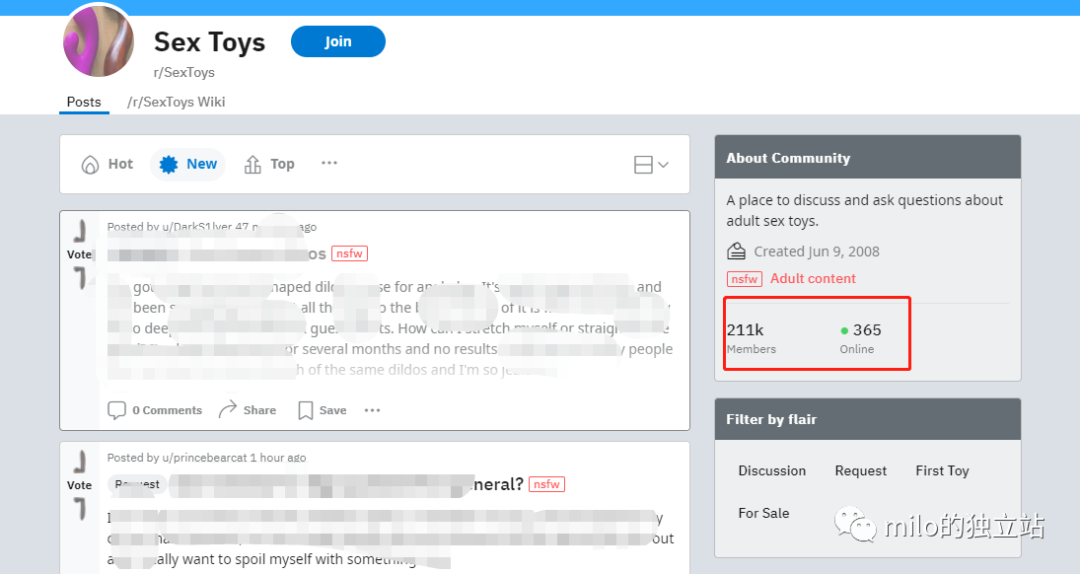Sort posts by Hot
The image size is (1080, 574).
click(x=107, y=164)
